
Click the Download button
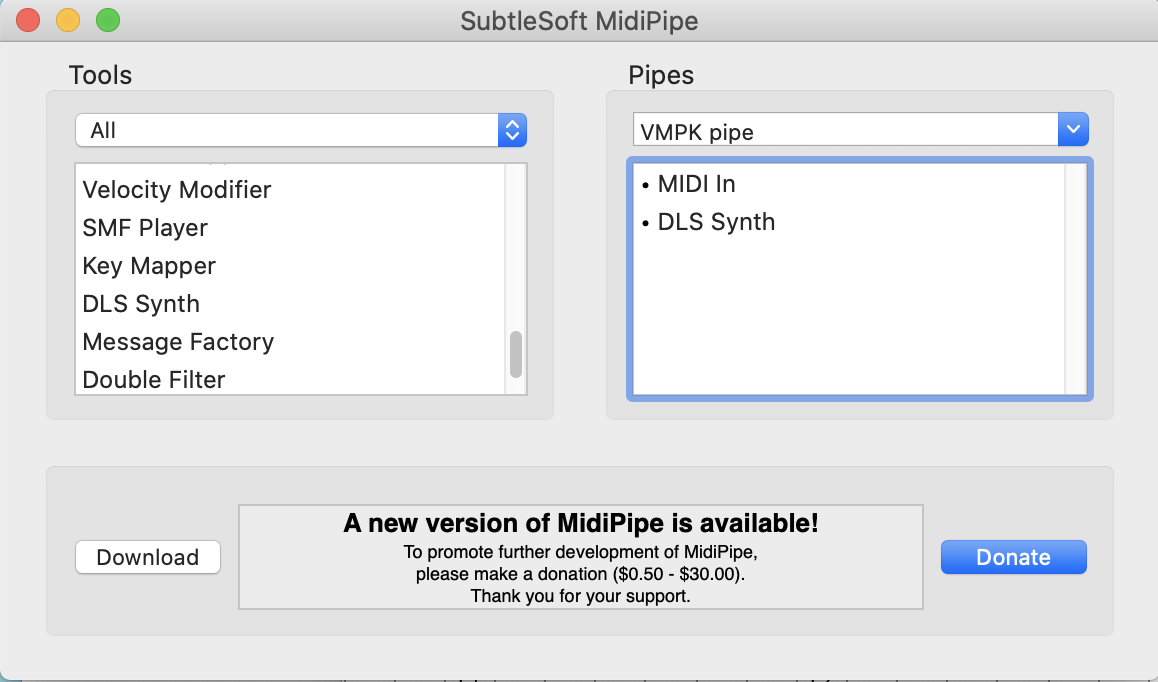pyautogui.click(x=147, y=557)
